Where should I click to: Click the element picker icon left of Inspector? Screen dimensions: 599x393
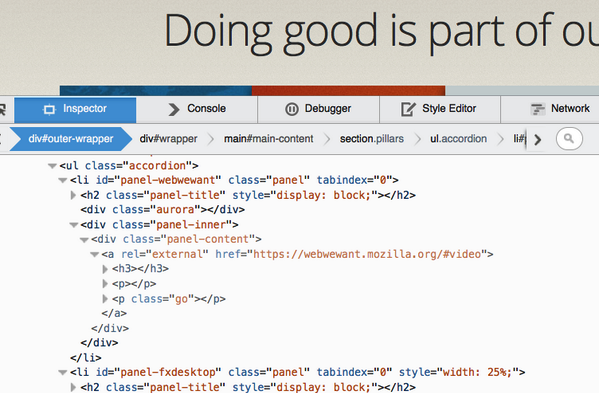pyautogui.click(x=3, y=110)
